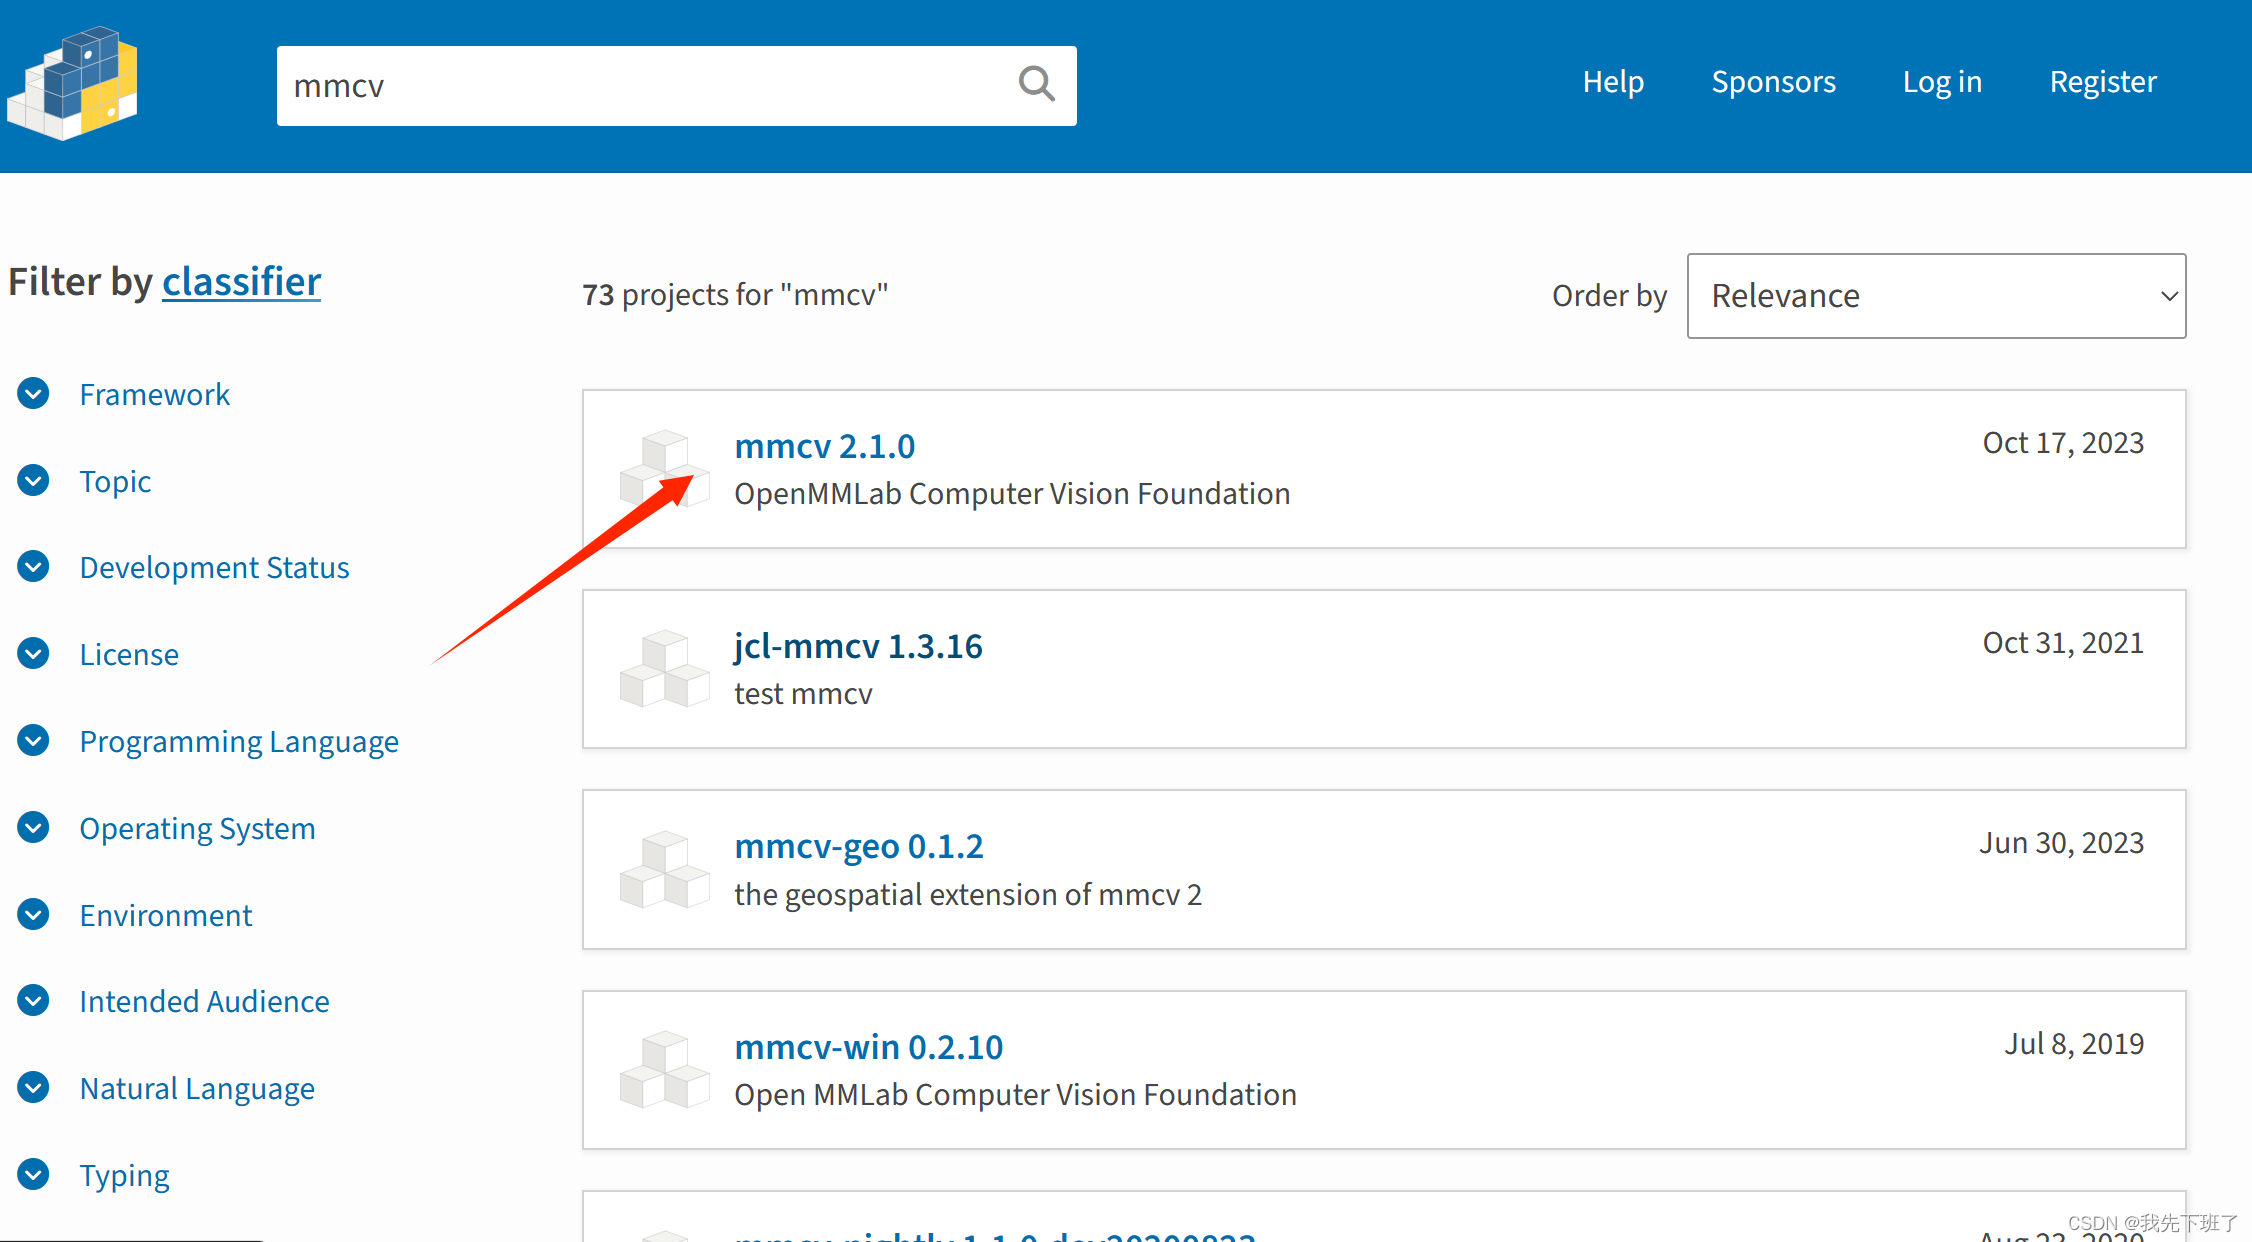Click the package cube icon beside mmcv-geo

[664, 869]
